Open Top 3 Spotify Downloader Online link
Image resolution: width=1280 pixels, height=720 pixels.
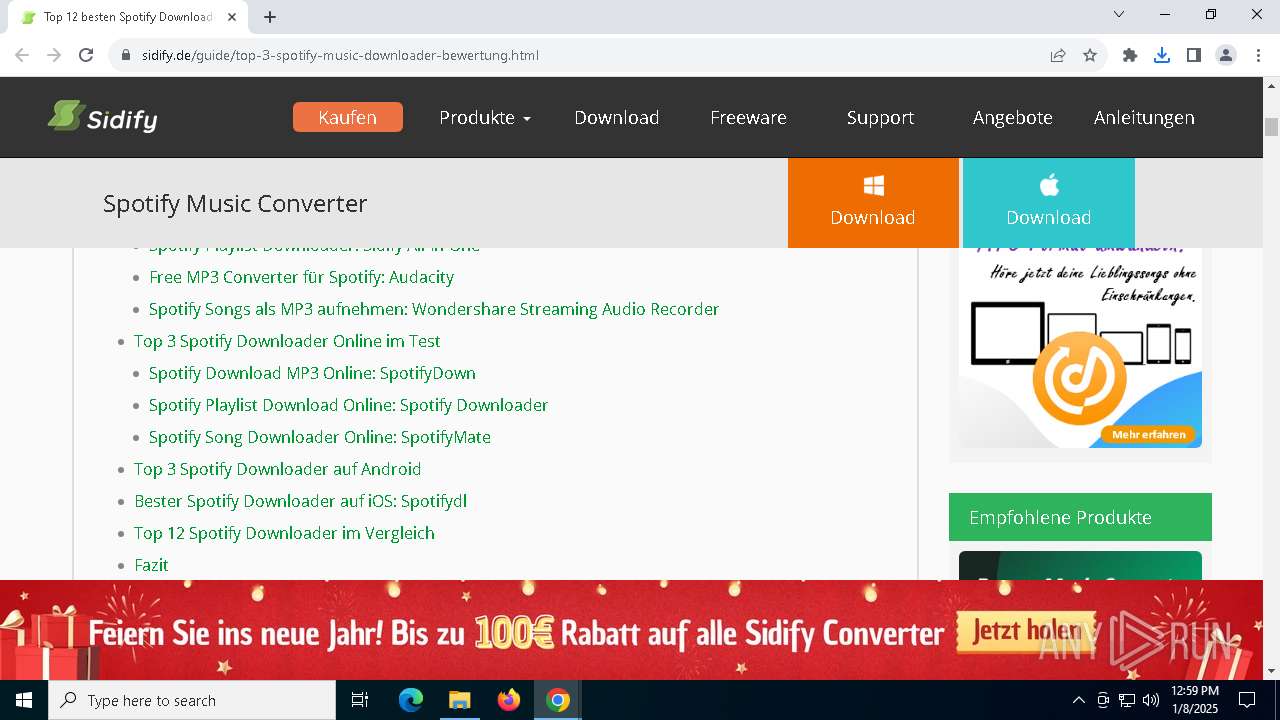pyautogui.click(x=287, y=341)
